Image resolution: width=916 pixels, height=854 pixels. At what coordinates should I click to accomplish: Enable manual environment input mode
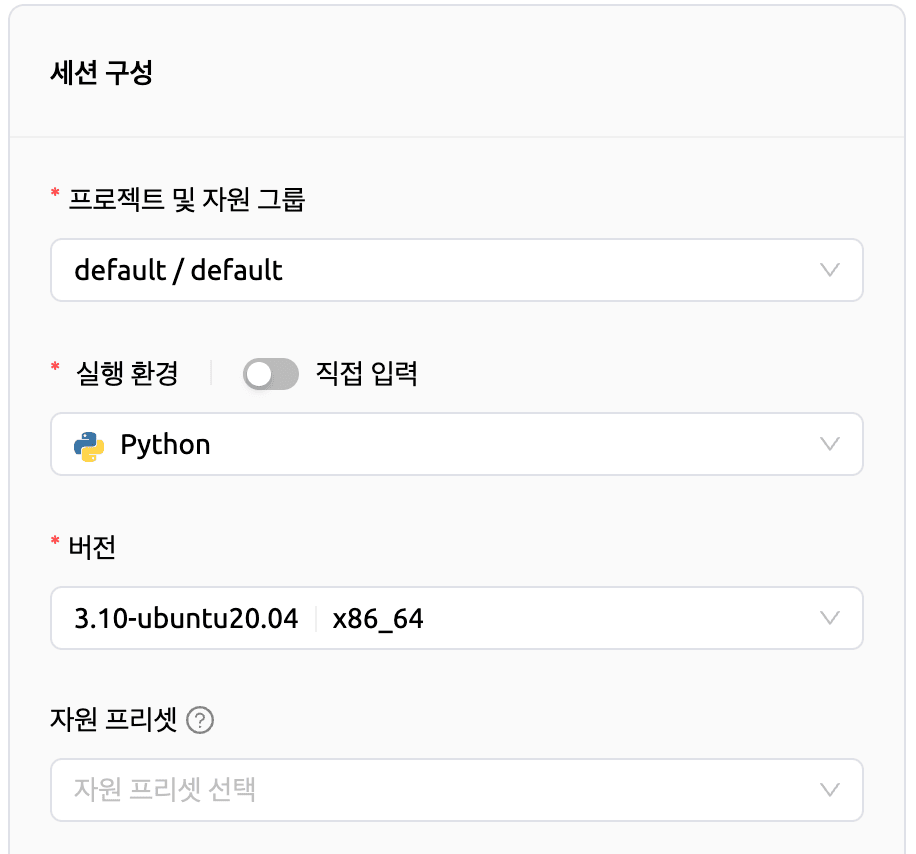point(269,373)
